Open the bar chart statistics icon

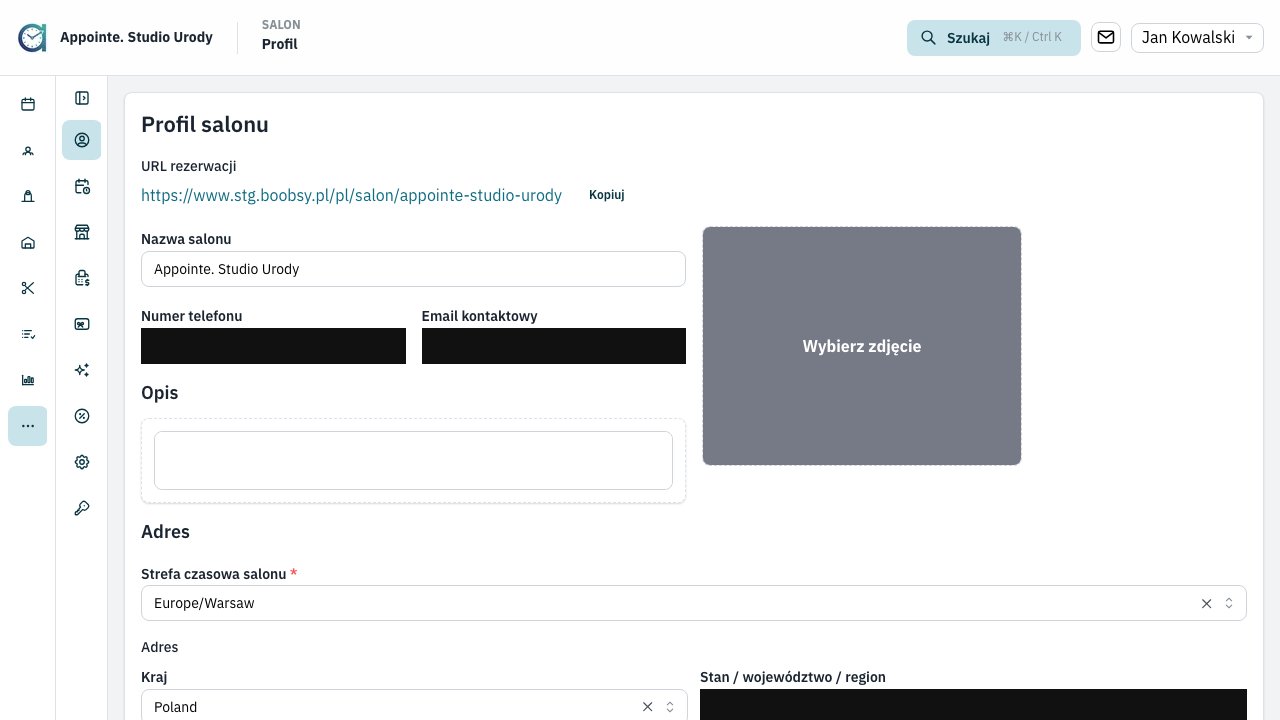(28, 380)
